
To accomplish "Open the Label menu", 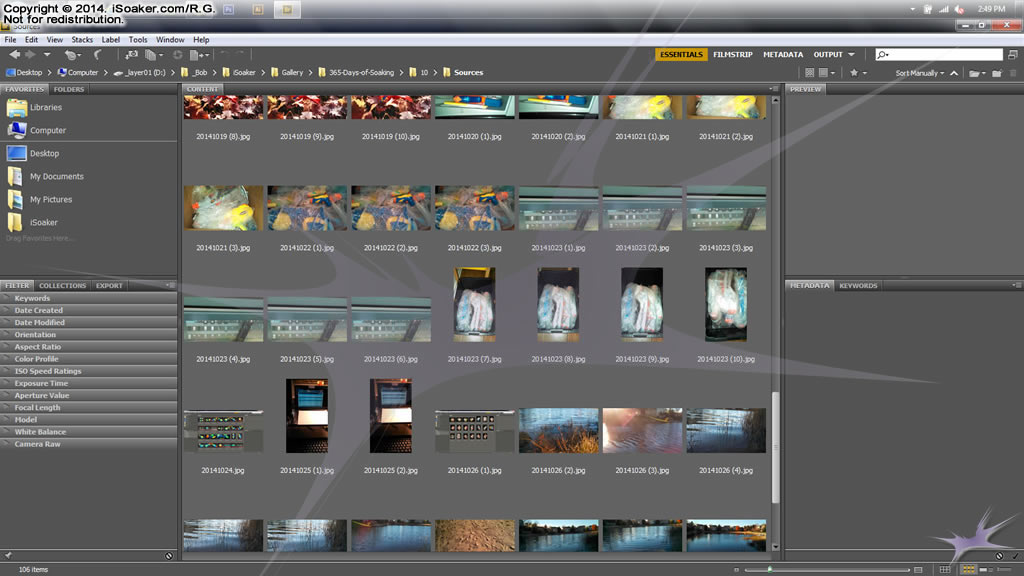I will pyautogui.click(x=110, y=40).
